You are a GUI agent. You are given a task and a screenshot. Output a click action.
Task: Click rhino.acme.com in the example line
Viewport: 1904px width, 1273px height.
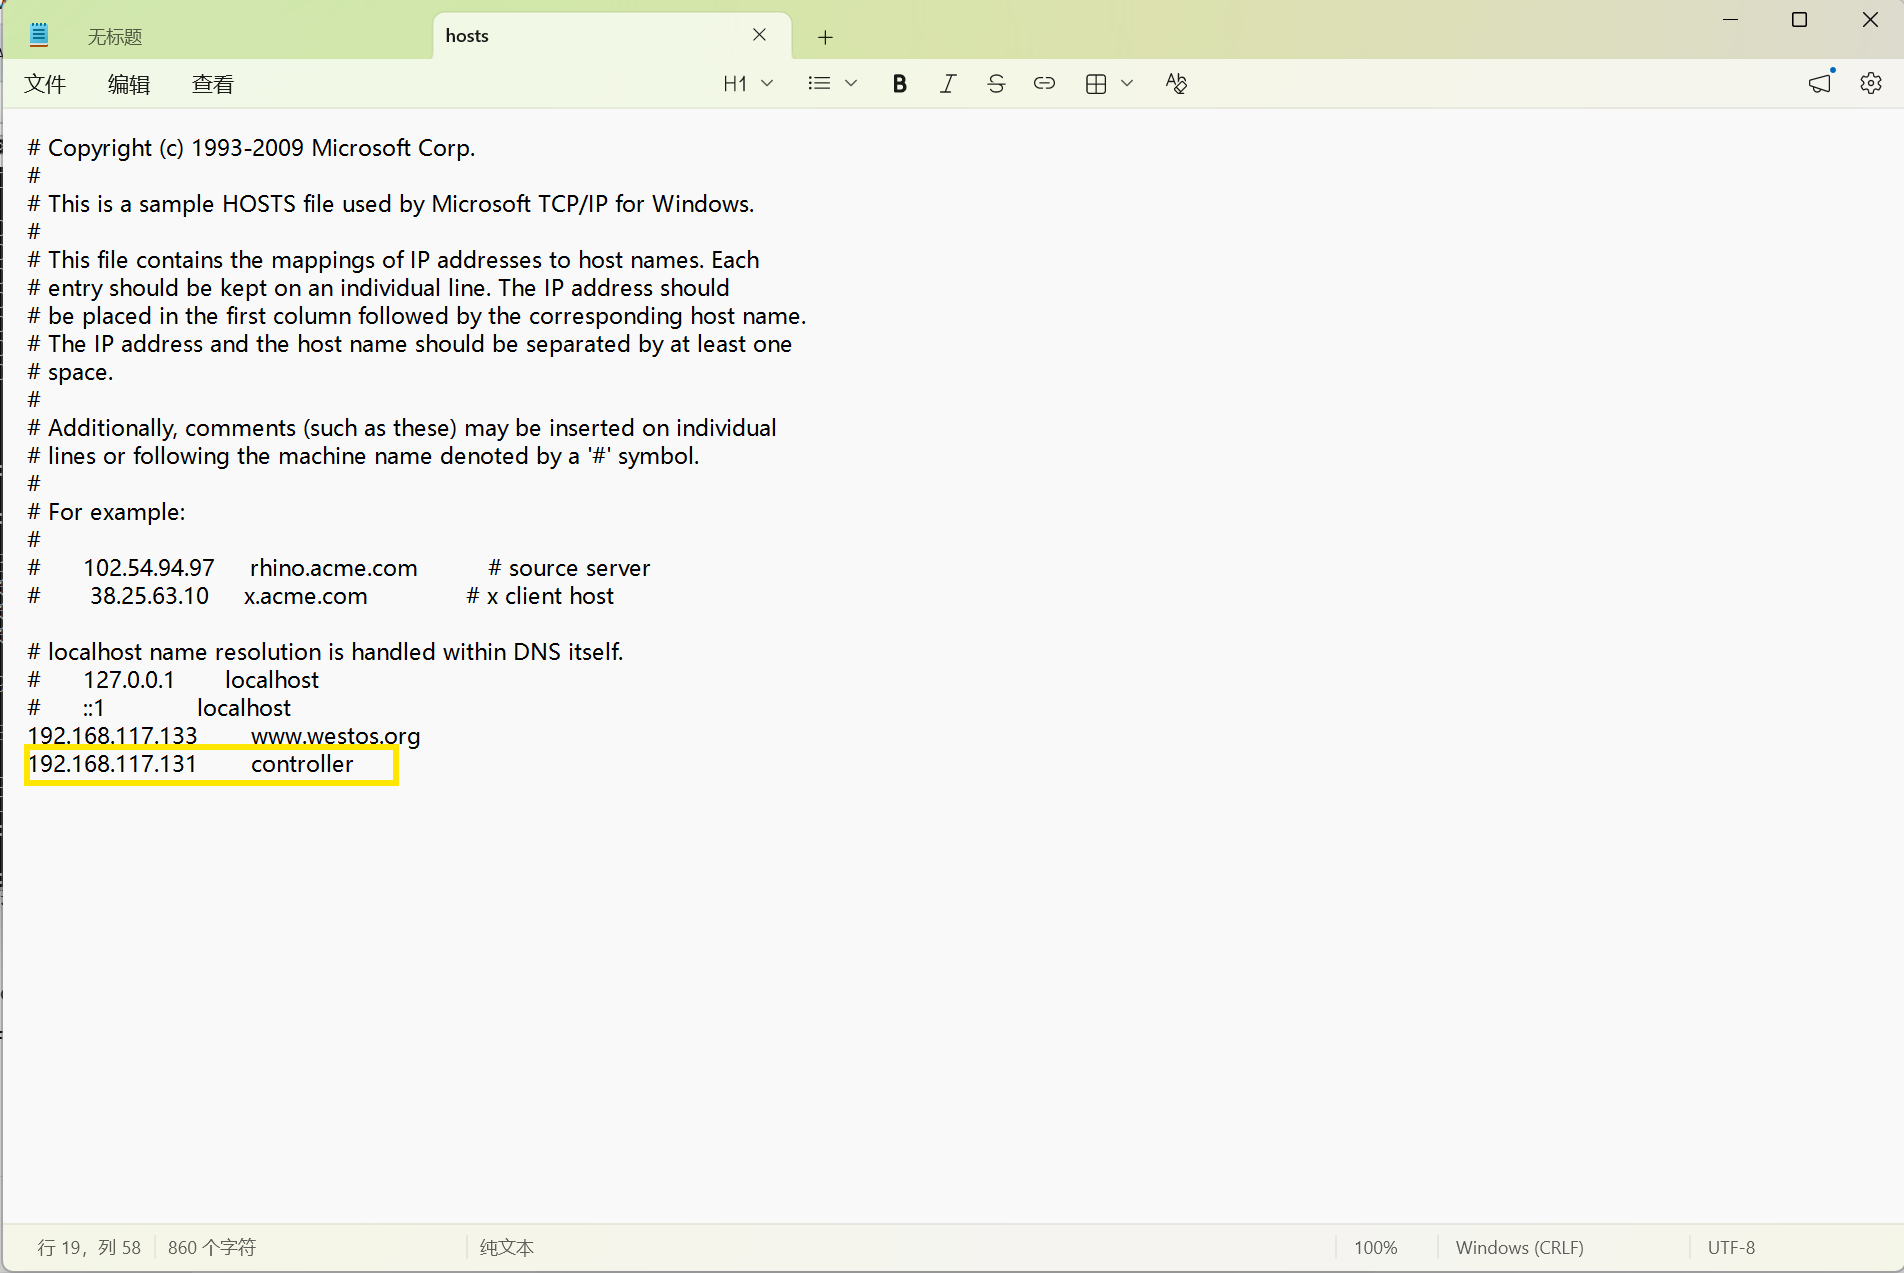tap(333, 568)
